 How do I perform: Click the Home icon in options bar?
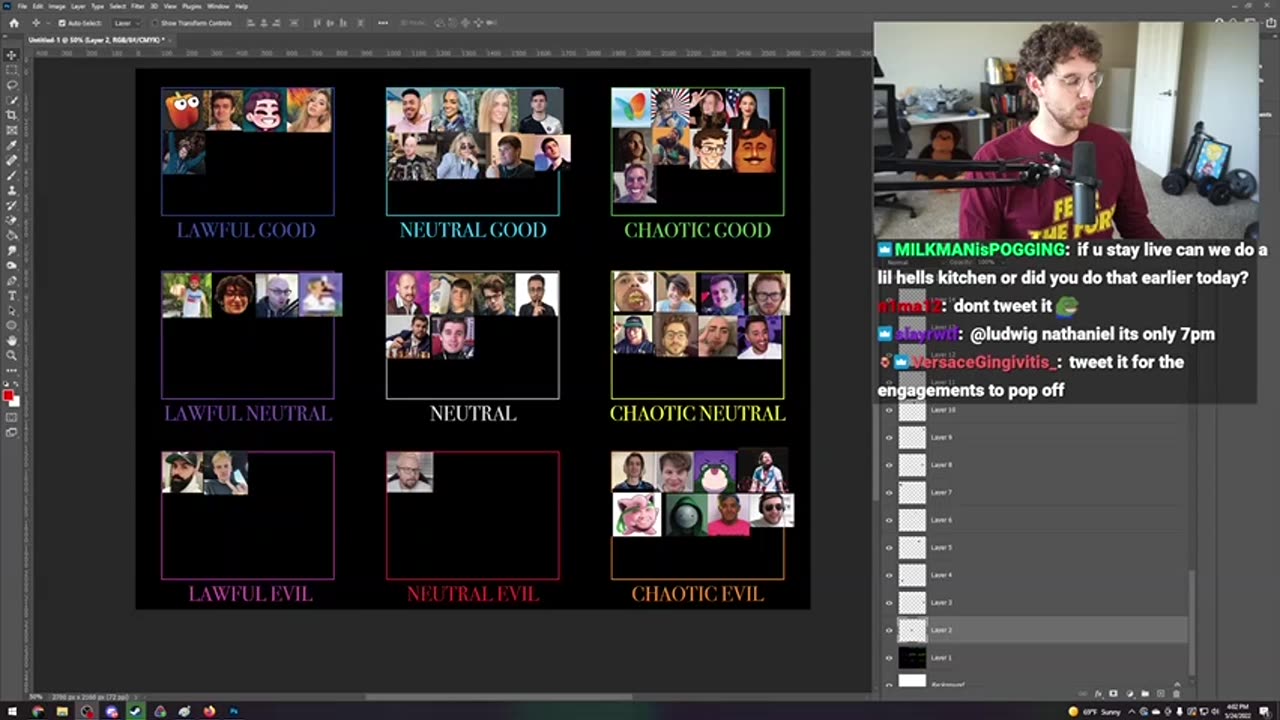(14, 23)
